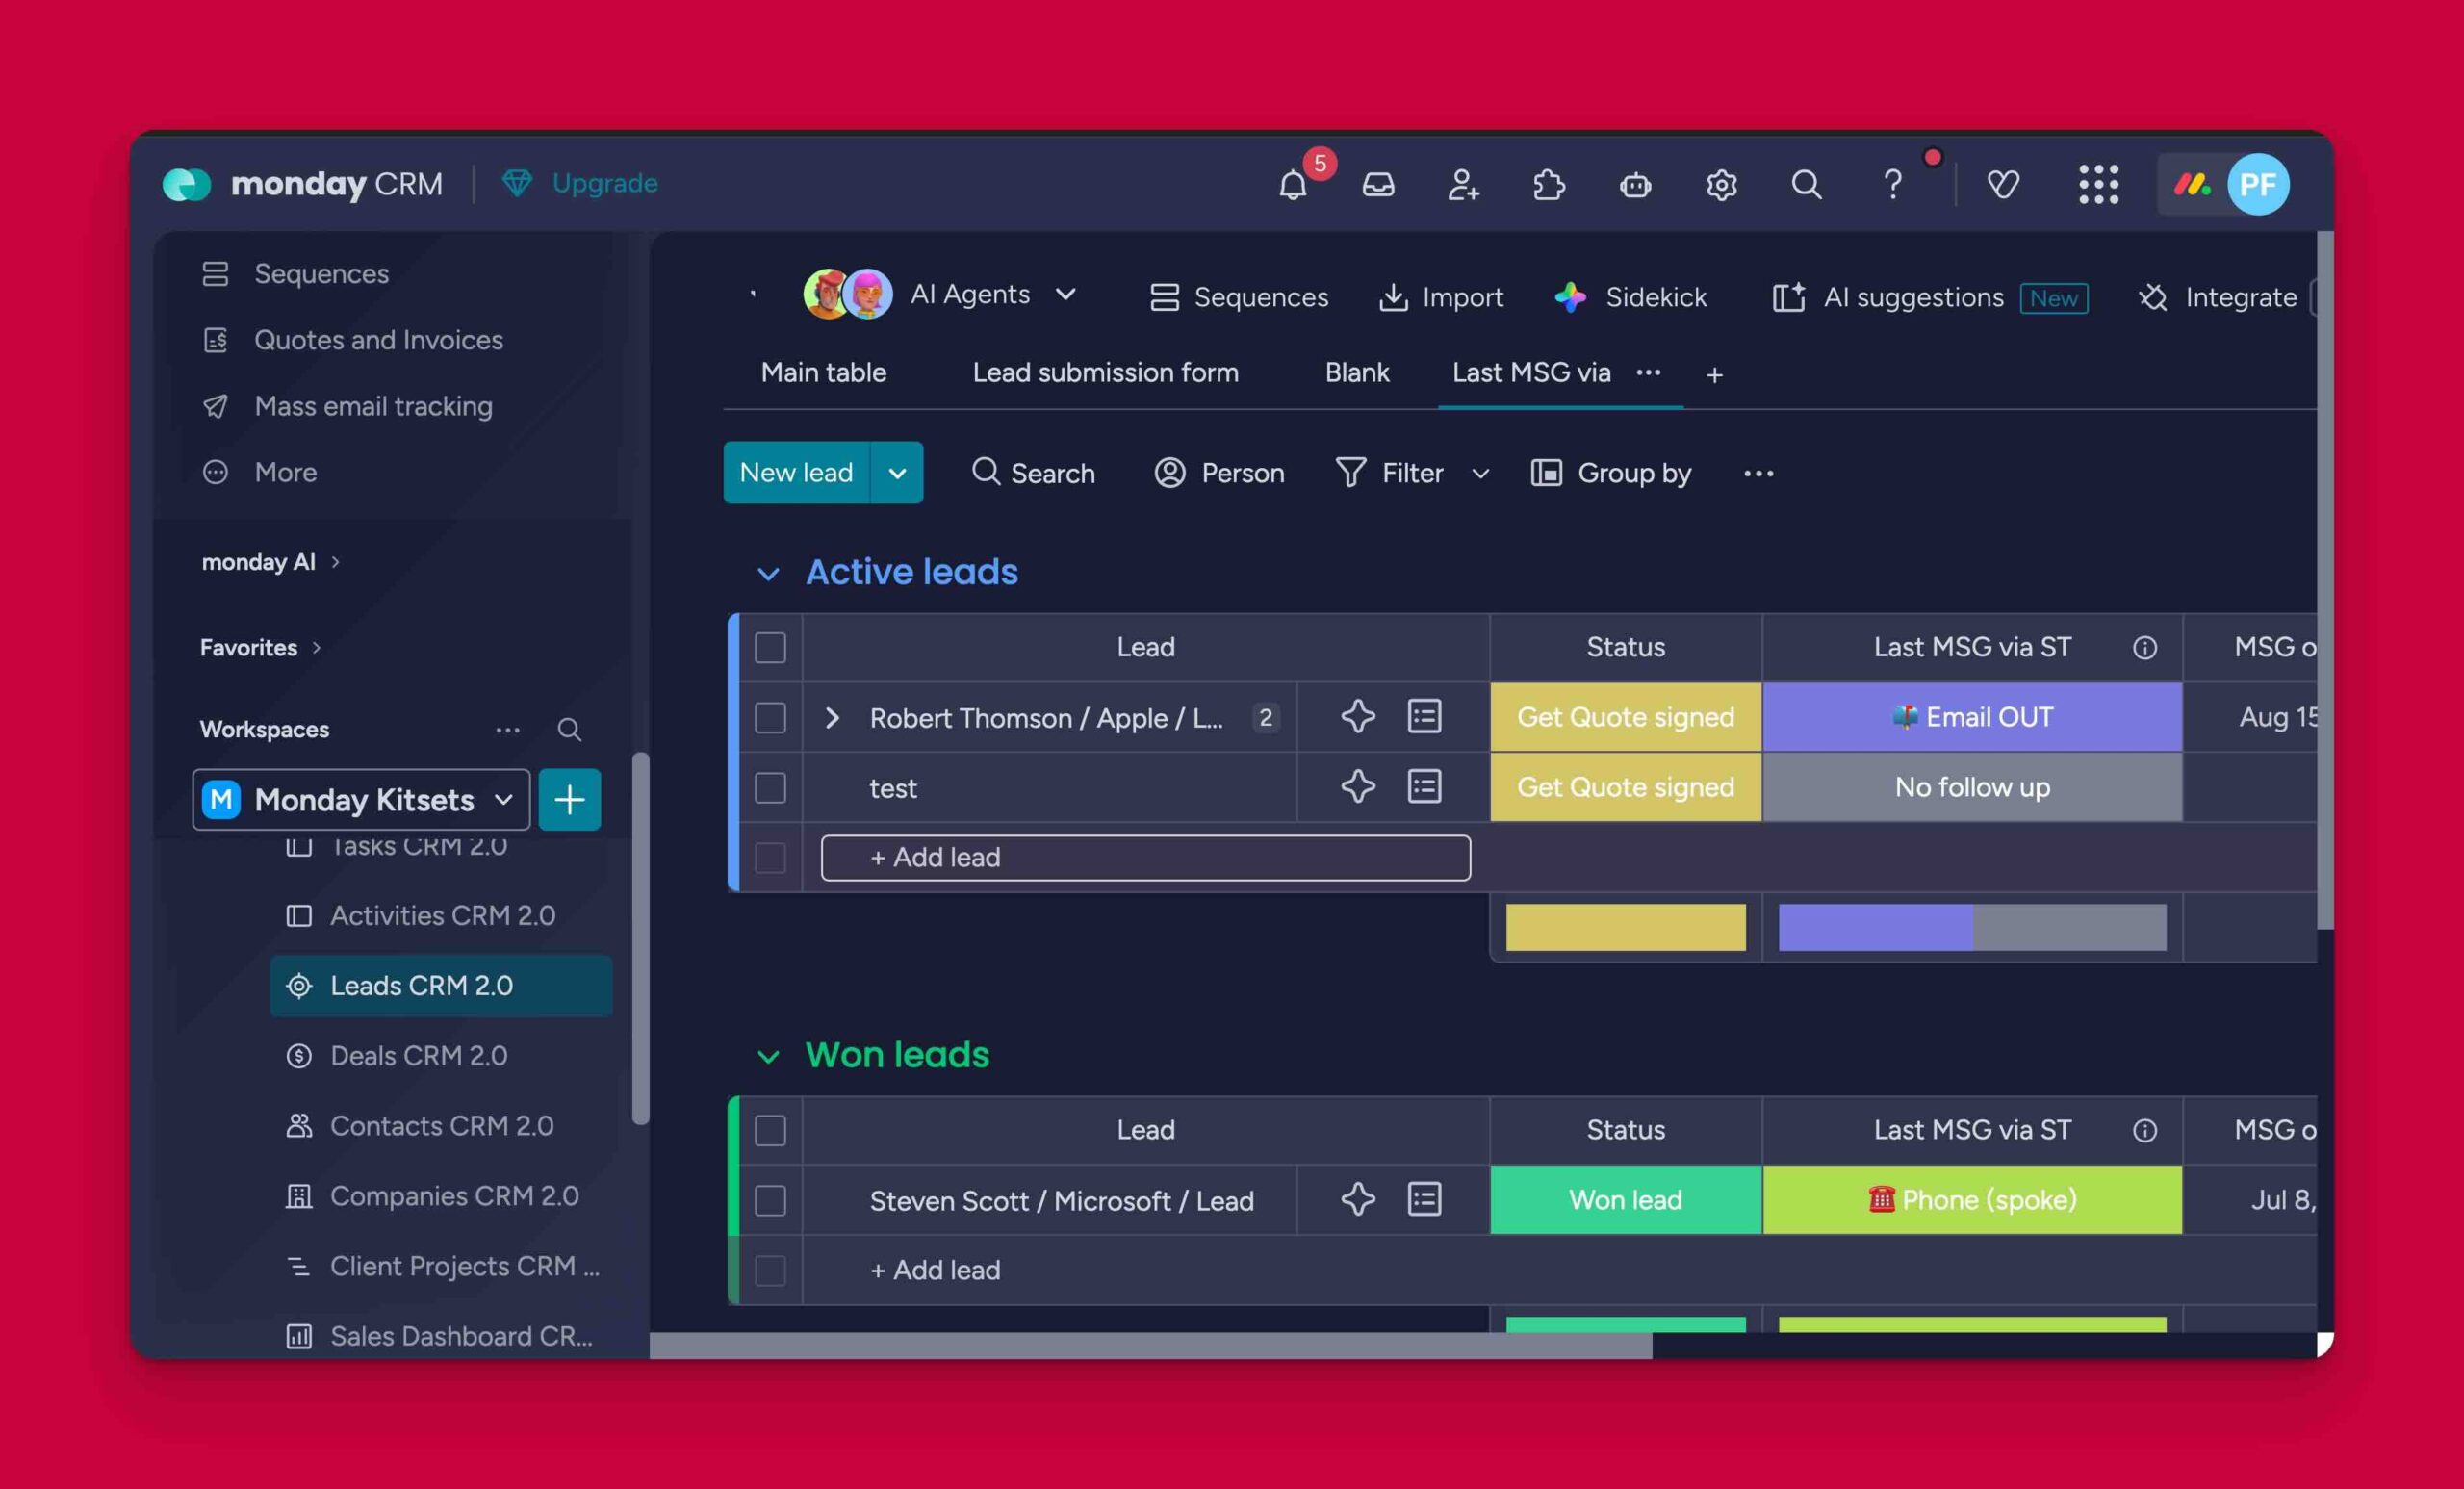This screenshot has height=1489, width=2464.
Task: Open the administration gear icon
Action: click(1721, 185)
